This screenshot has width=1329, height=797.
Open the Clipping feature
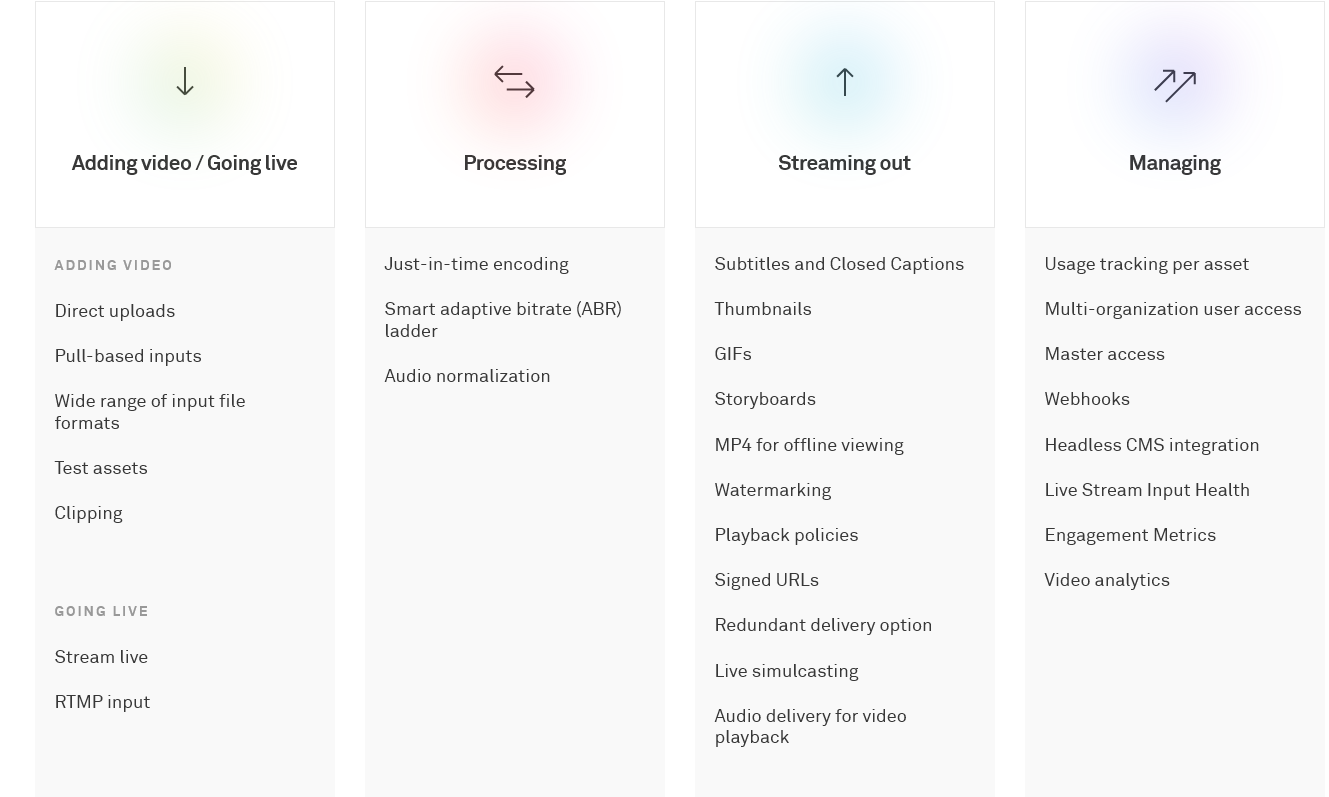[88, 513]
